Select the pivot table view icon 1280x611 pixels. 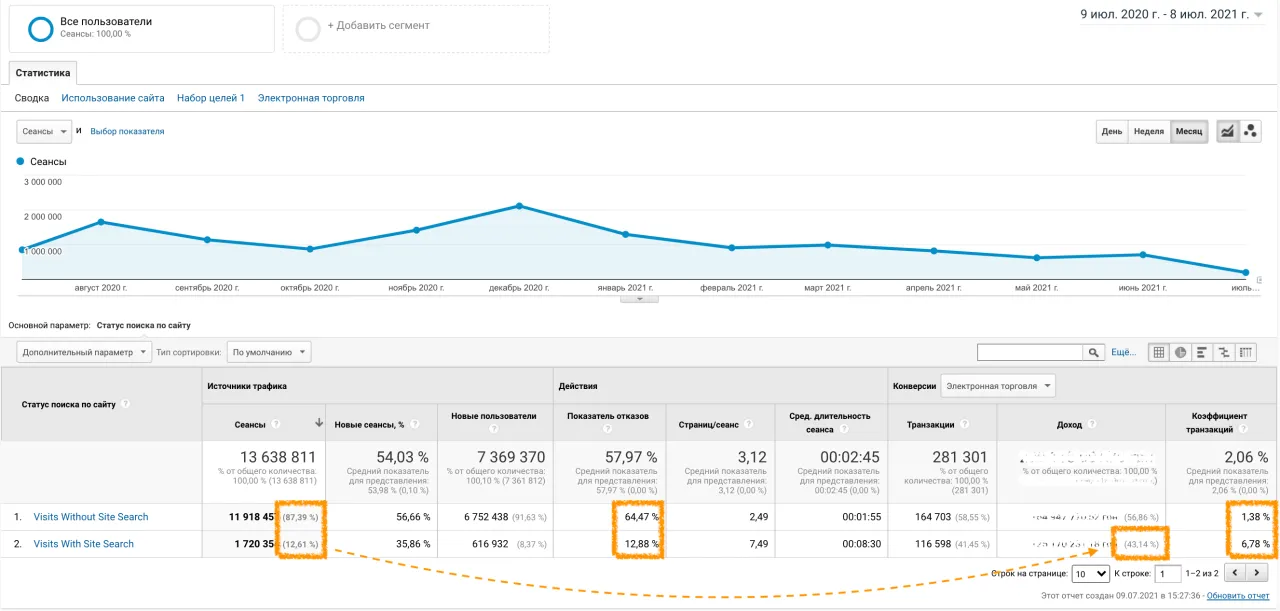point(1246,352)
